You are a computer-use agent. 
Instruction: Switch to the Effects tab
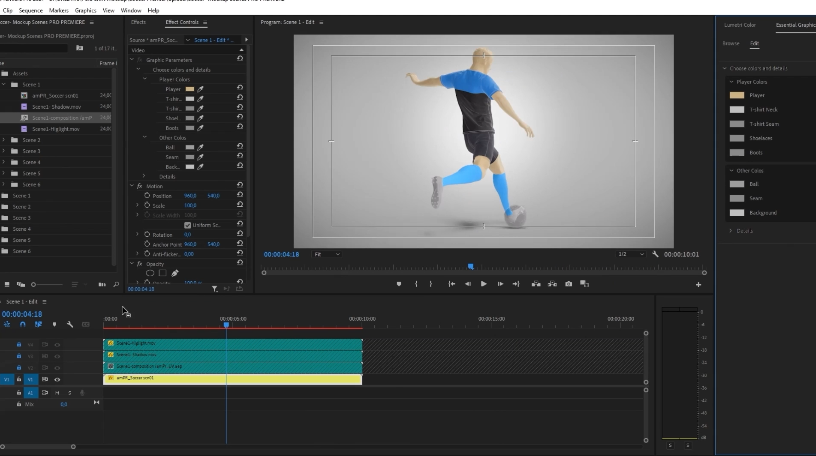coord(138,22)
